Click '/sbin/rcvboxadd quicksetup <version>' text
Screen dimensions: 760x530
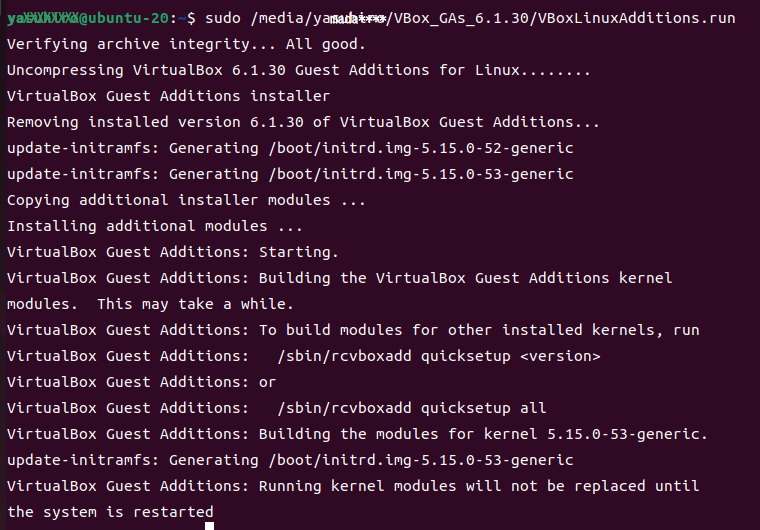pyautogui.click(x=439, y=356)
